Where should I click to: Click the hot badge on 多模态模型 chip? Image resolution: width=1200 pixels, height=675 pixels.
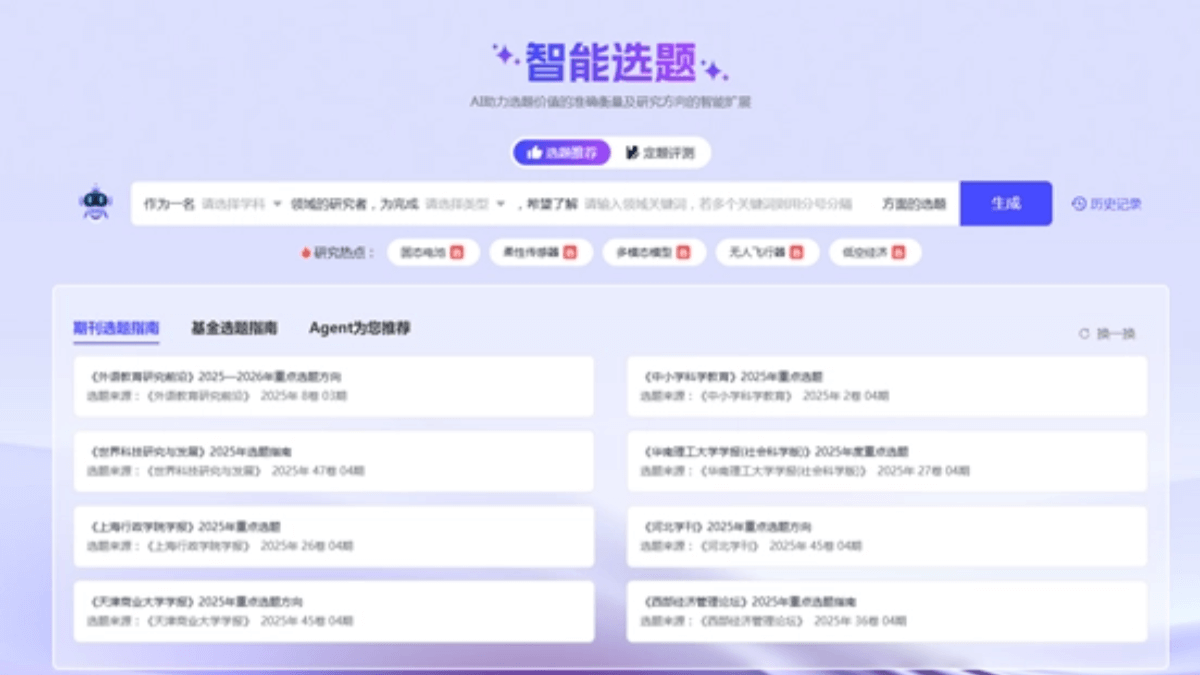coord(682,253)
